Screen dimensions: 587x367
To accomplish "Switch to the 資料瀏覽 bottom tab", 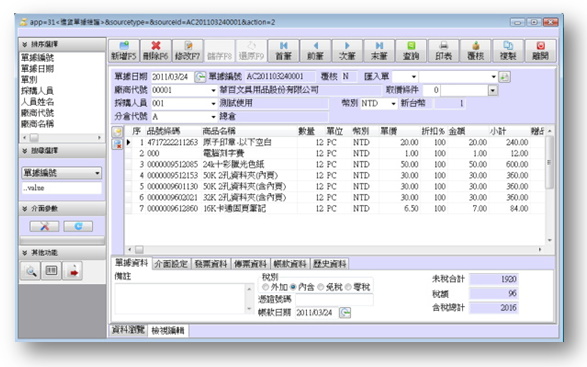I will point(128,330).
